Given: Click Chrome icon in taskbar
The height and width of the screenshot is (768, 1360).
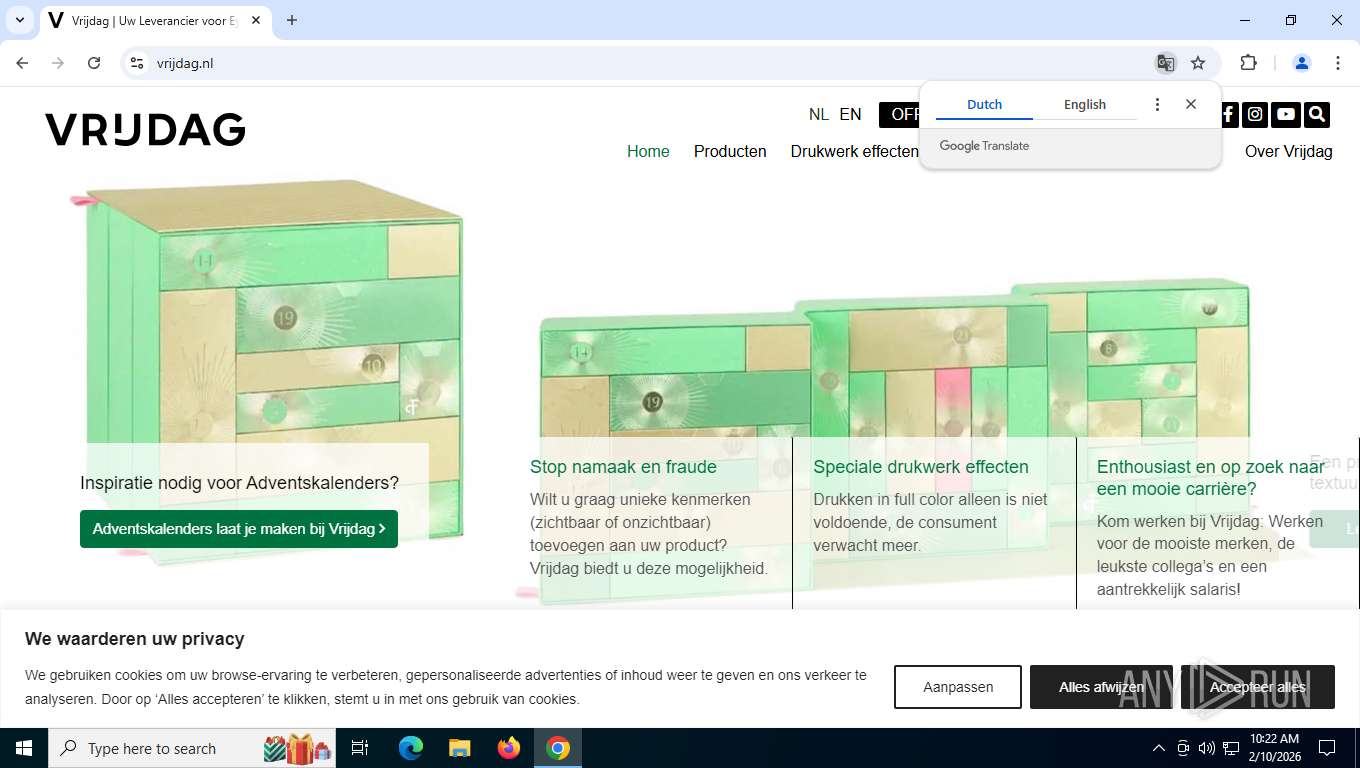Looking at the screenshot, I should click(x=558, y=748).
